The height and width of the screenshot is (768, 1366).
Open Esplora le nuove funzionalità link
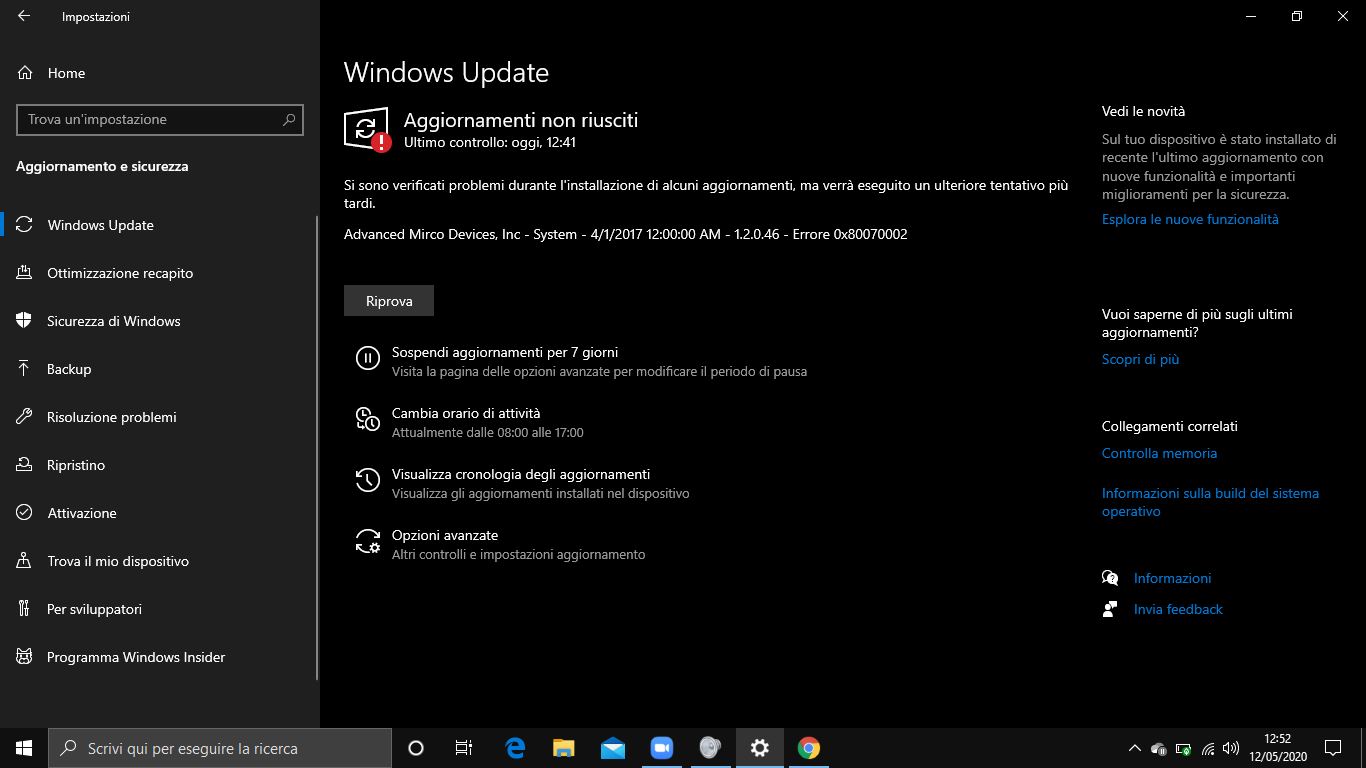tap(1190, 219)
